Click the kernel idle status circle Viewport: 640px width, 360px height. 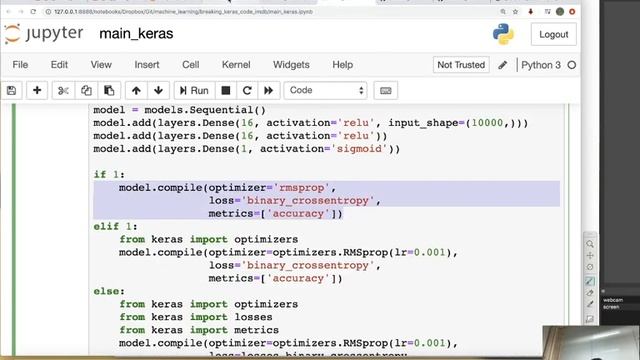coord(572,65)
